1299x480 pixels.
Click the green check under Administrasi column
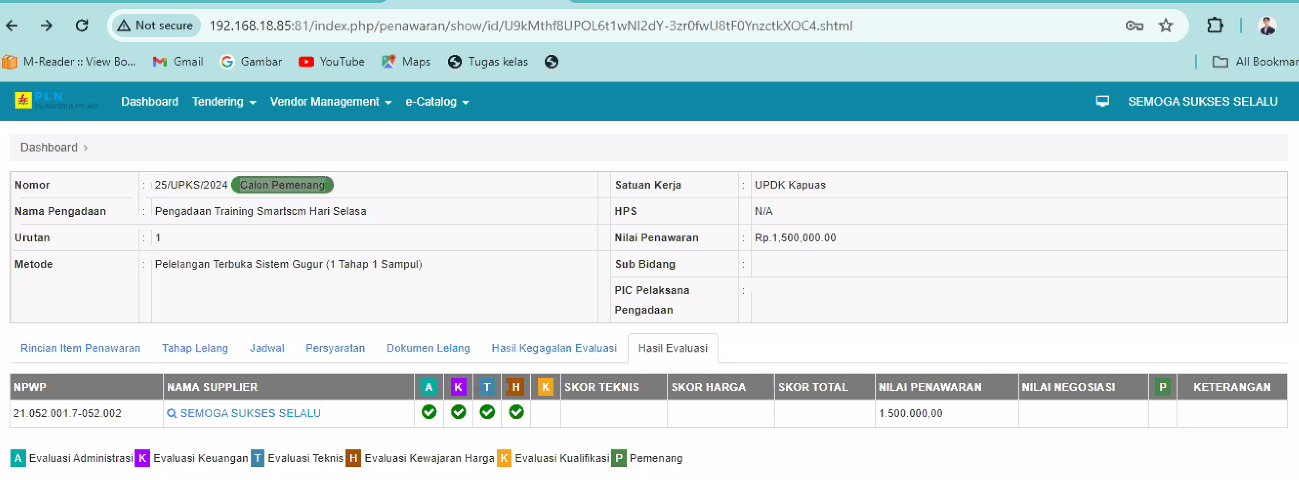(x=429, y=412)
